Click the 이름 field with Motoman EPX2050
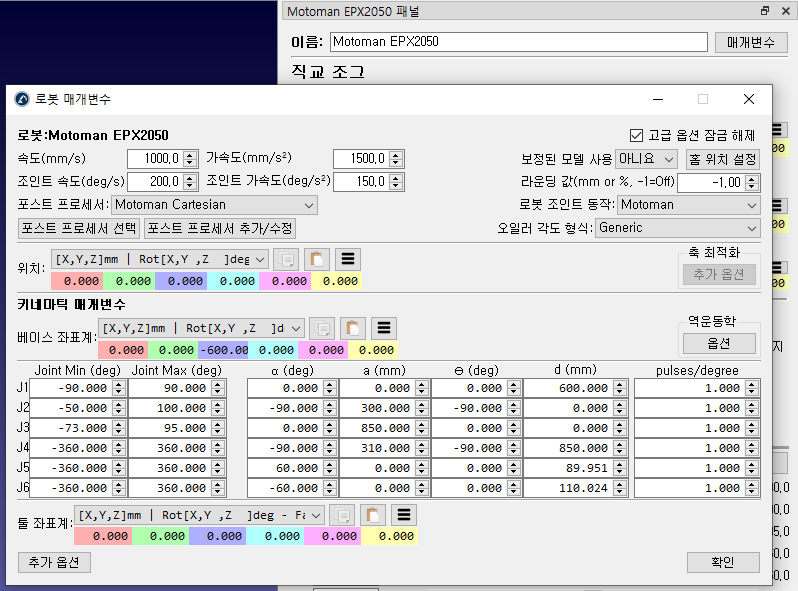 tap(519, 42)
